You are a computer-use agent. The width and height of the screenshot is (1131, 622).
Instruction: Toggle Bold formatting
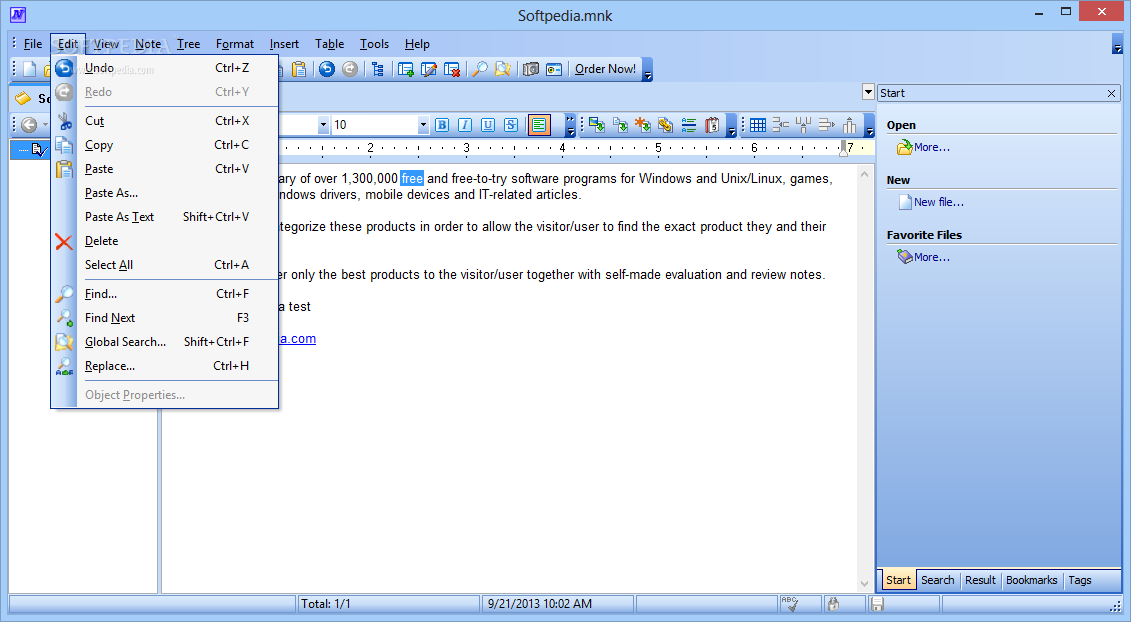[442, 125]
